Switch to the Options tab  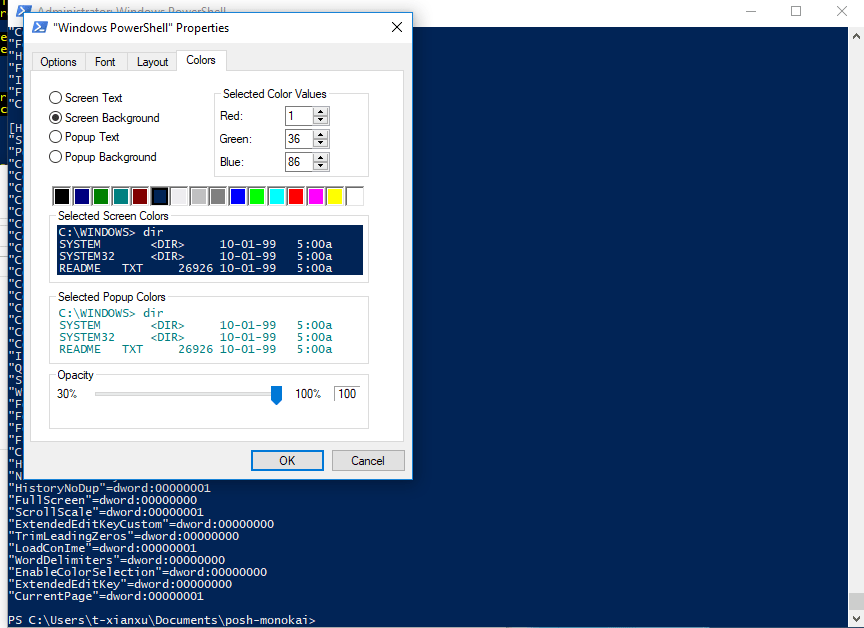point(58,61)
